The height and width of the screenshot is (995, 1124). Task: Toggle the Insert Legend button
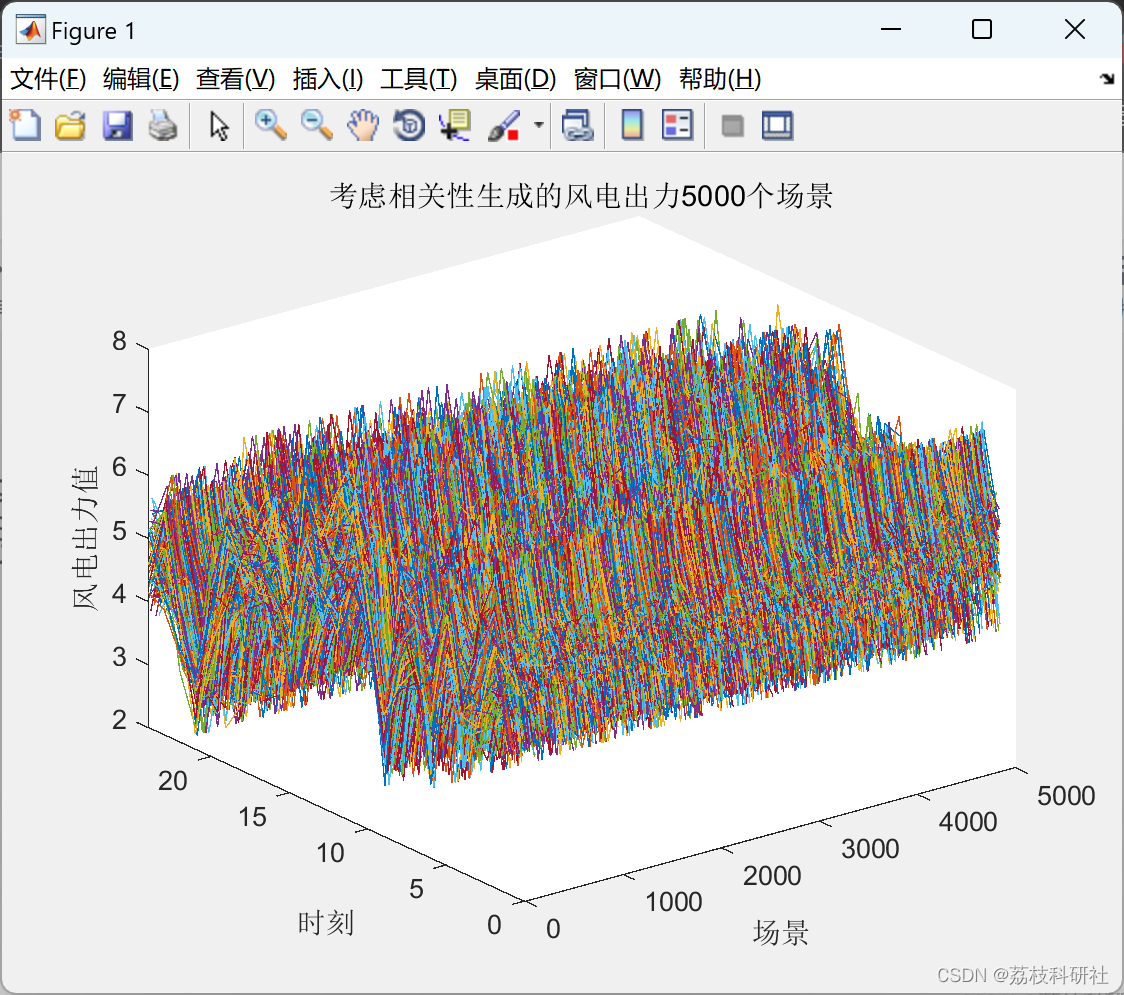point(677,125)
